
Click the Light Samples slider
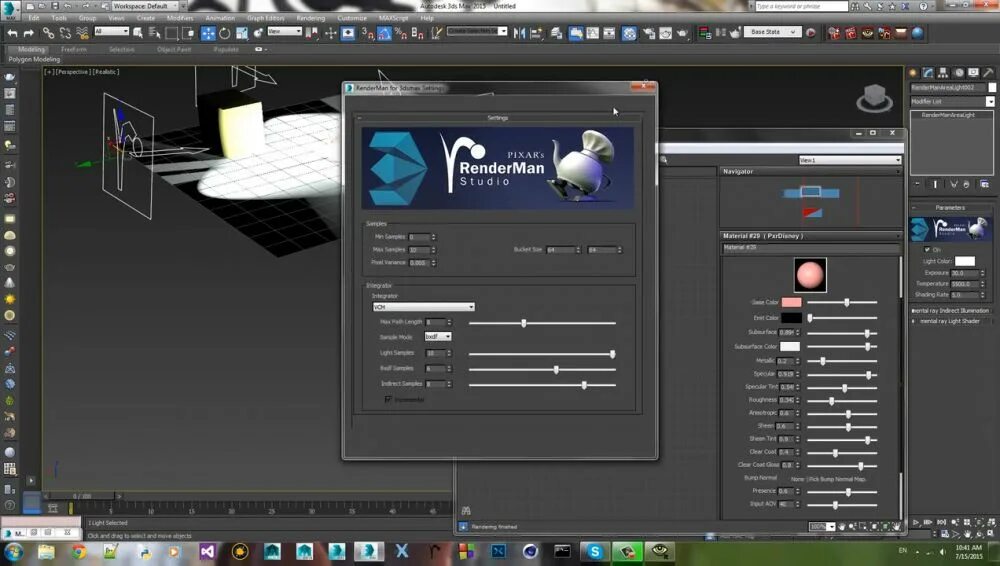point(542,354)
